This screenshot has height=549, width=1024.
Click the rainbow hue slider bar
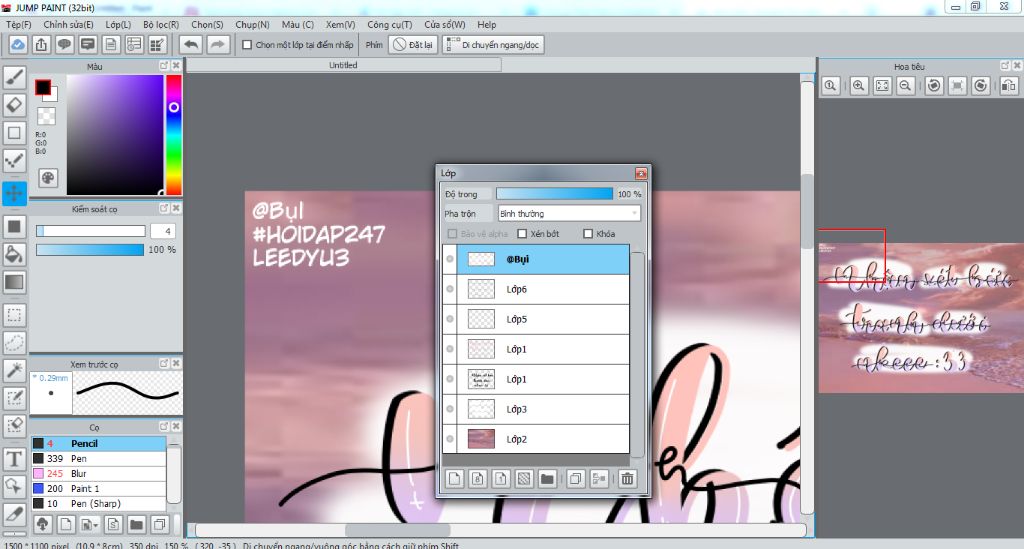(x=174, y=134)
